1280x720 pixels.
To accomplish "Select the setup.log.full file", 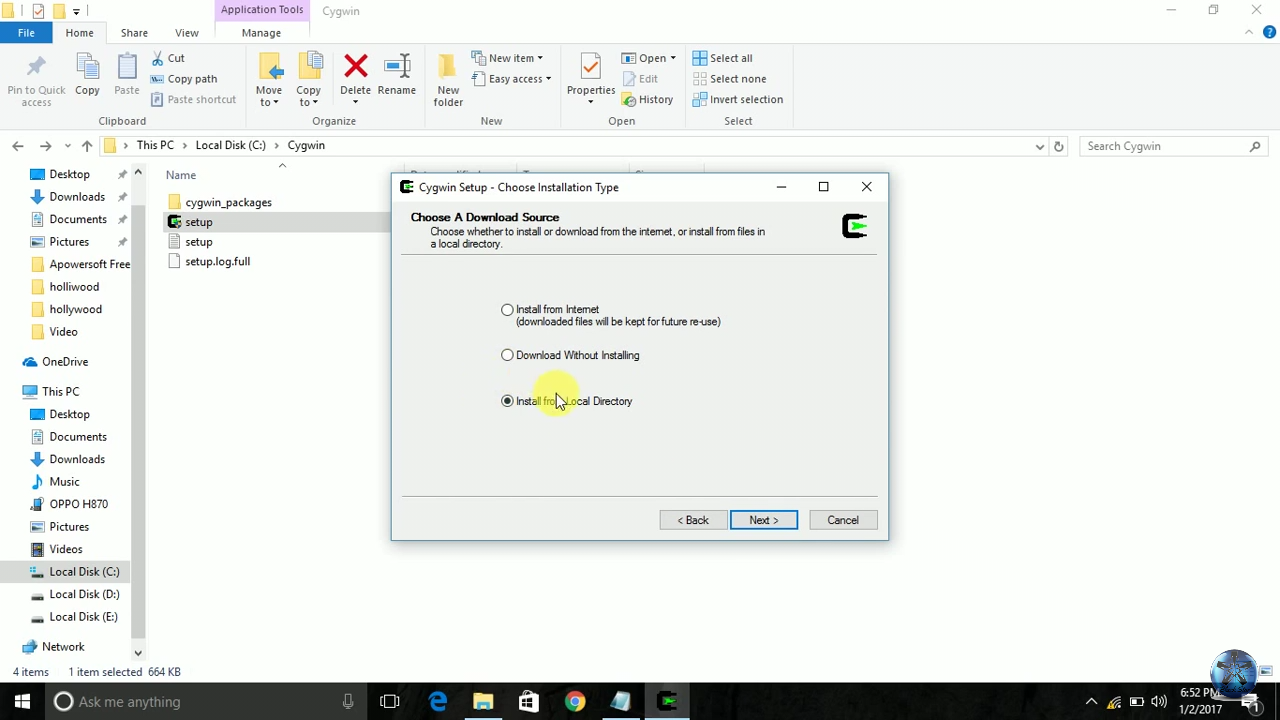I will coord(217,261).
